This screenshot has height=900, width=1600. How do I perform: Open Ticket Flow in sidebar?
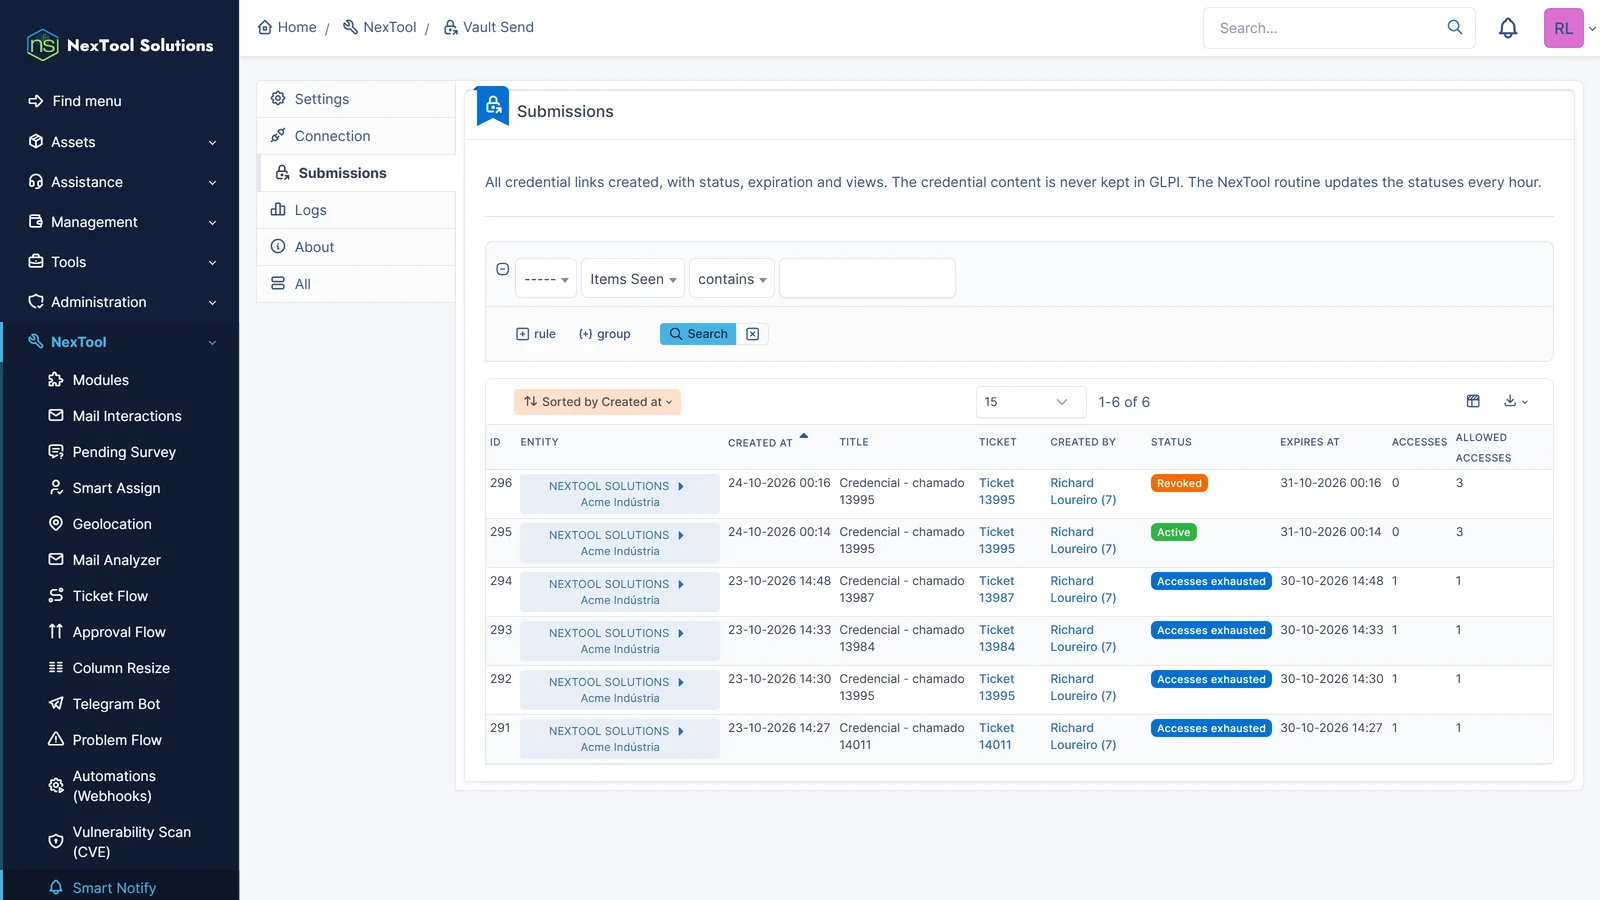[110, 596]
